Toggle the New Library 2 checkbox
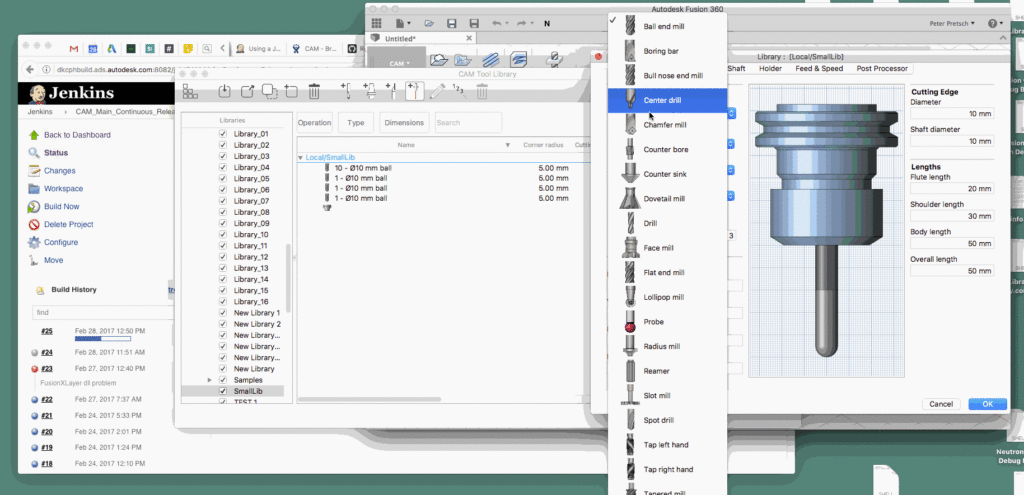Viewport: 1024px width, 495px height. 223,324
